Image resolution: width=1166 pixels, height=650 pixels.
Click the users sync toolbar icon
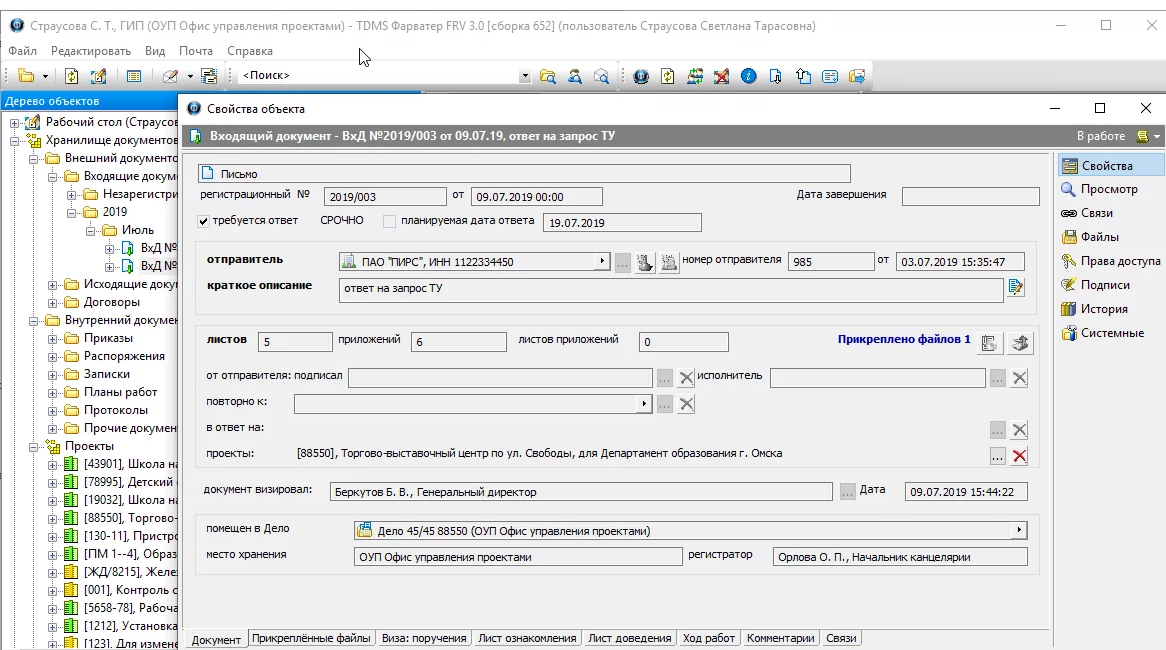coord(695,76)
